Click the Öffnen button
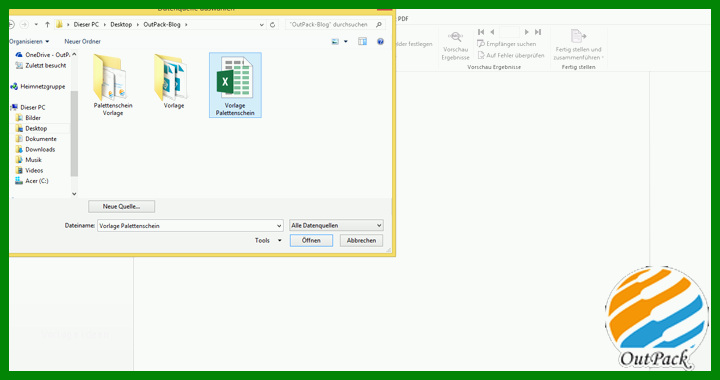 (311, 240)
